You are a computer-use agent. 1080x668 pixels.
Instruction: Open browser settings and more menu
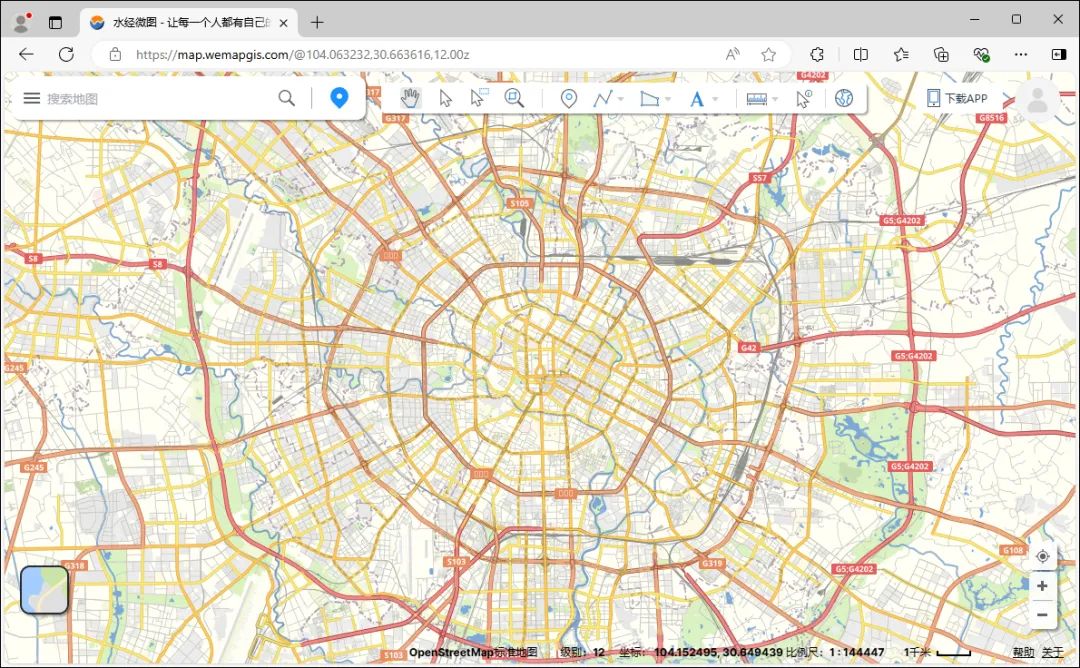[1021, 54]
